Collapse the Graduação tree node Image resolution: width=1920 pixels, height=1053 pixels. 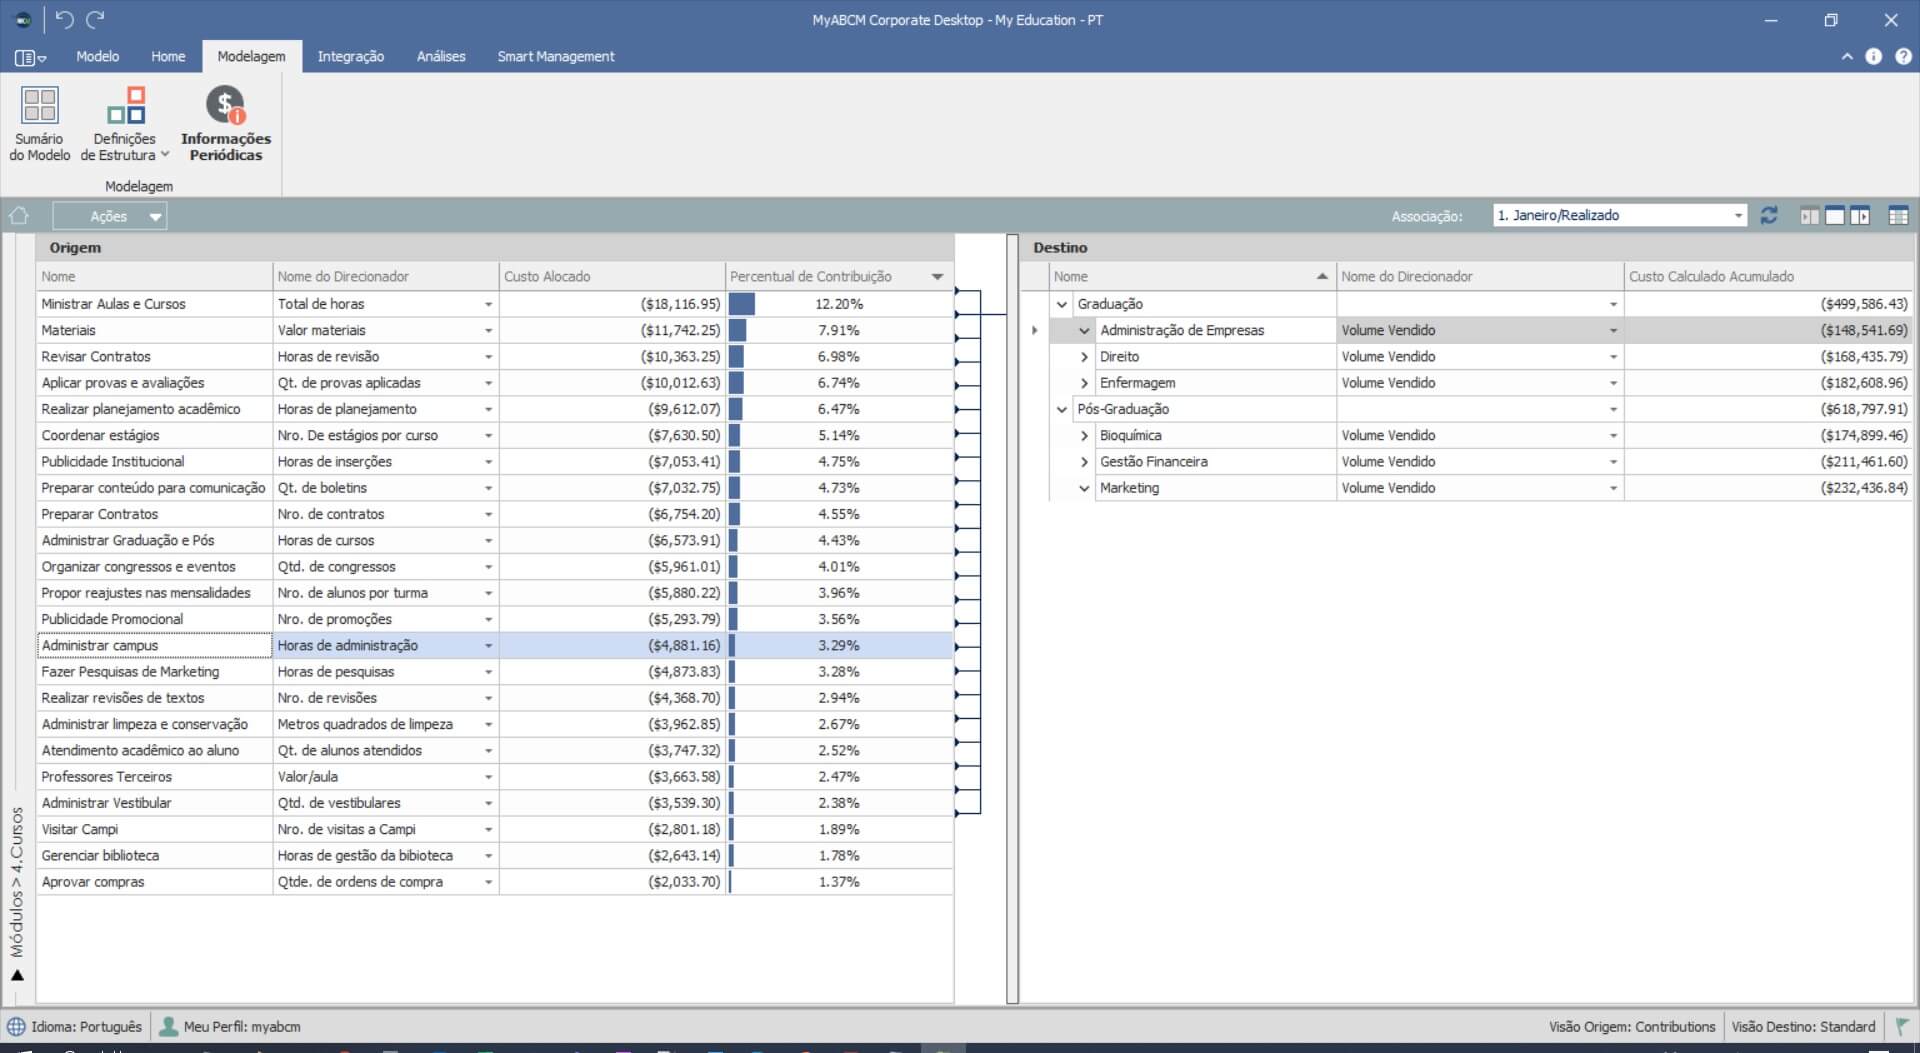click(1062, 304)
